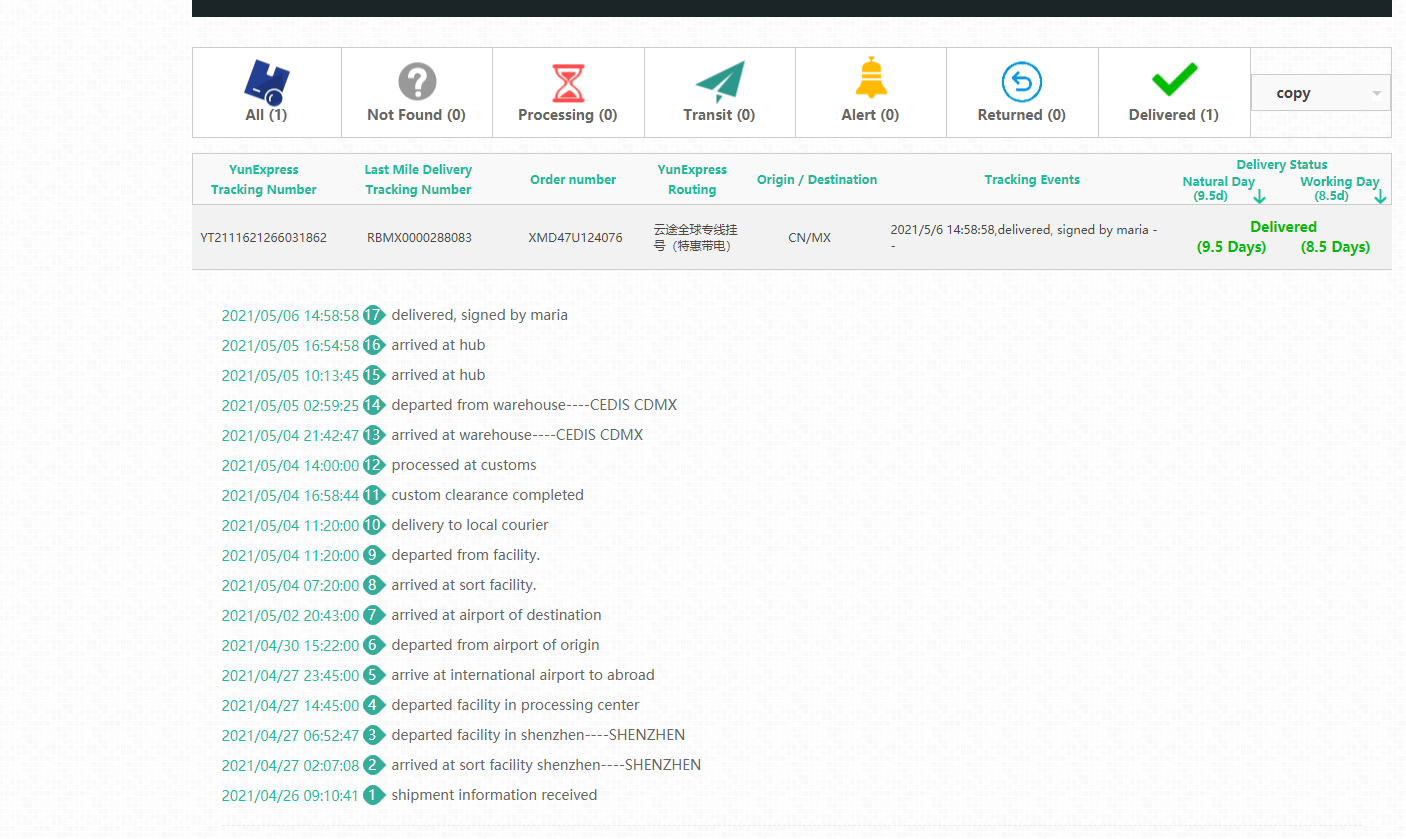This screenshot has height=839, width=1406.
Task: Open the copy dropdown menu
Action: [x=1320, y=93]
